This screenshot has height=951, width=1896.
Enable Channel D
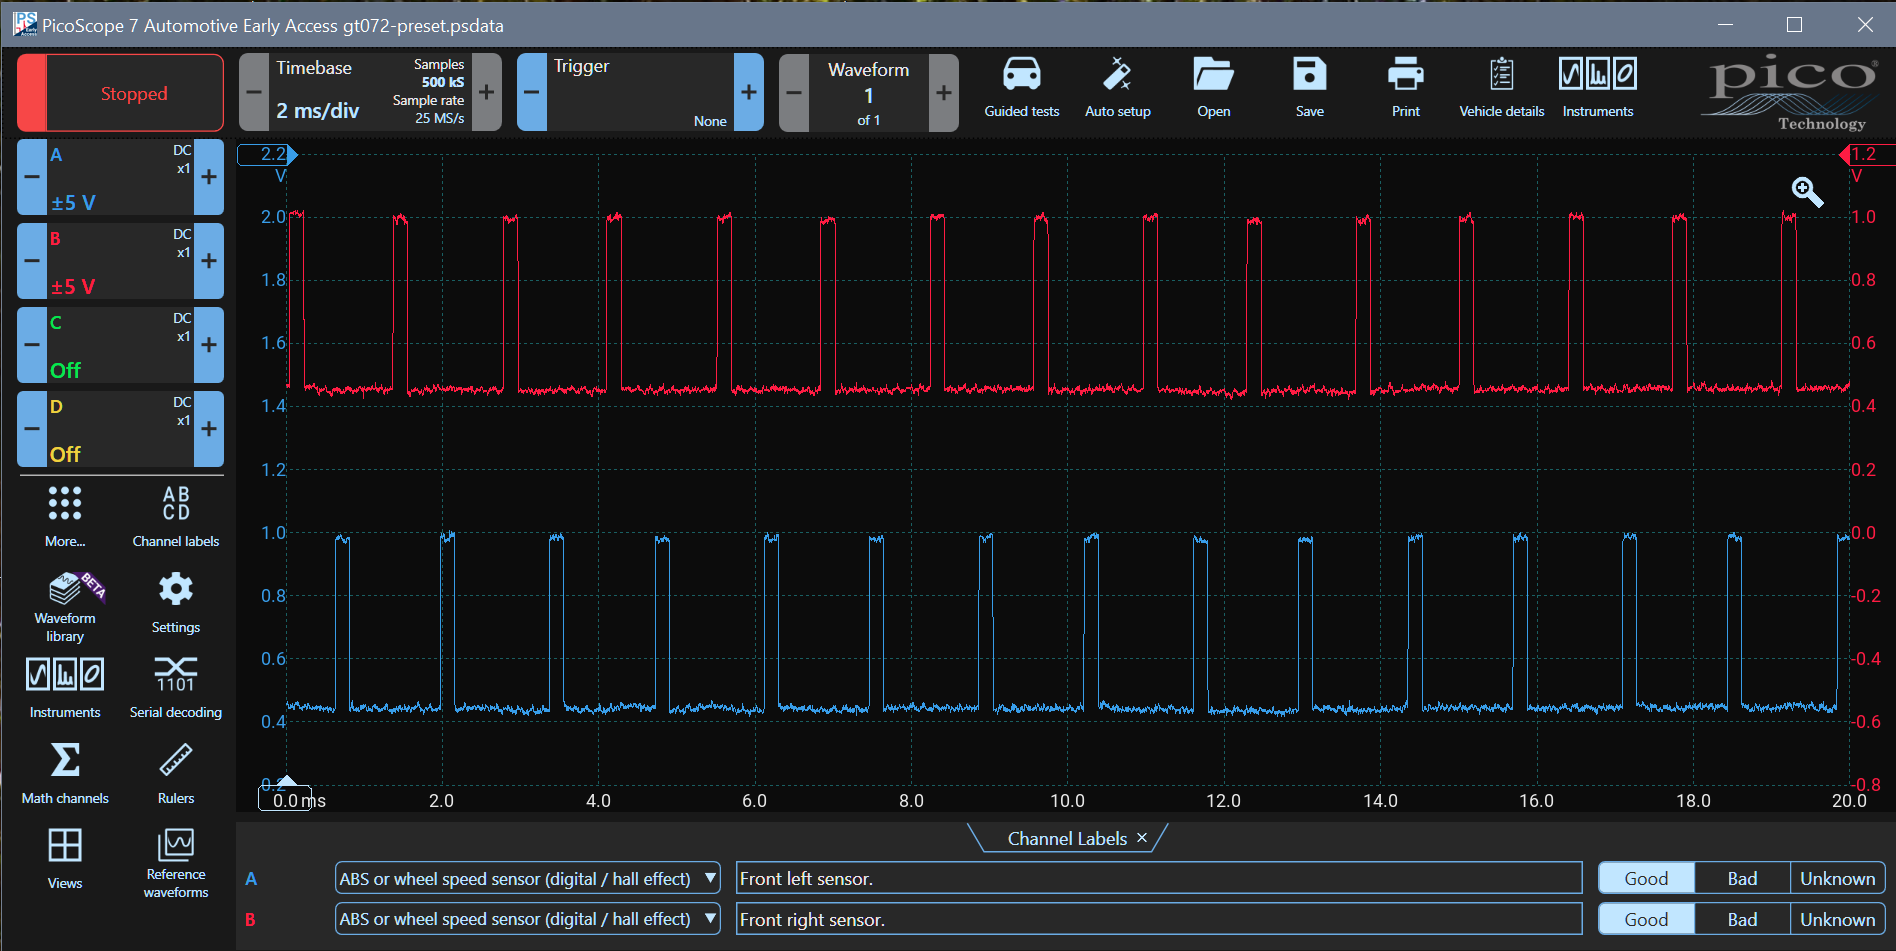[x=209, y=429]
